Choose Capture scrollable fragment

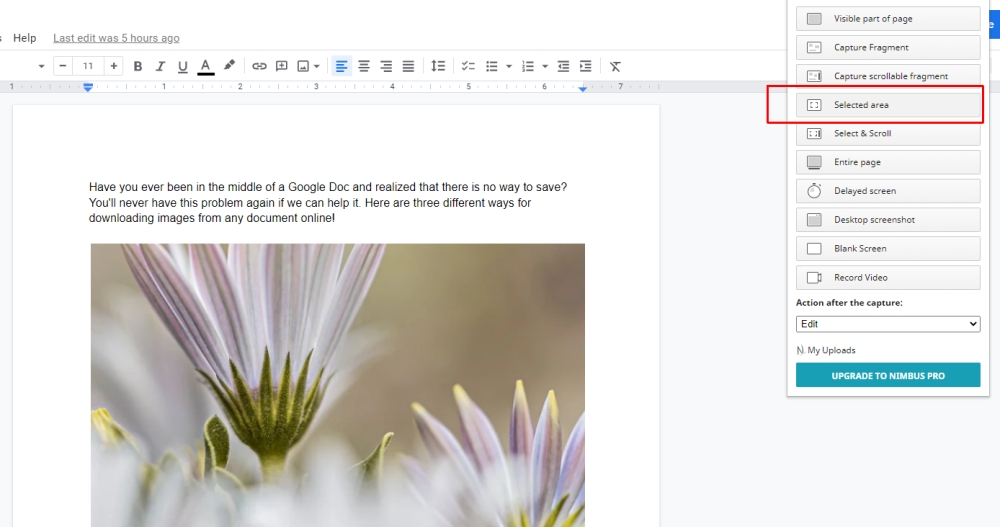point(888,76)
